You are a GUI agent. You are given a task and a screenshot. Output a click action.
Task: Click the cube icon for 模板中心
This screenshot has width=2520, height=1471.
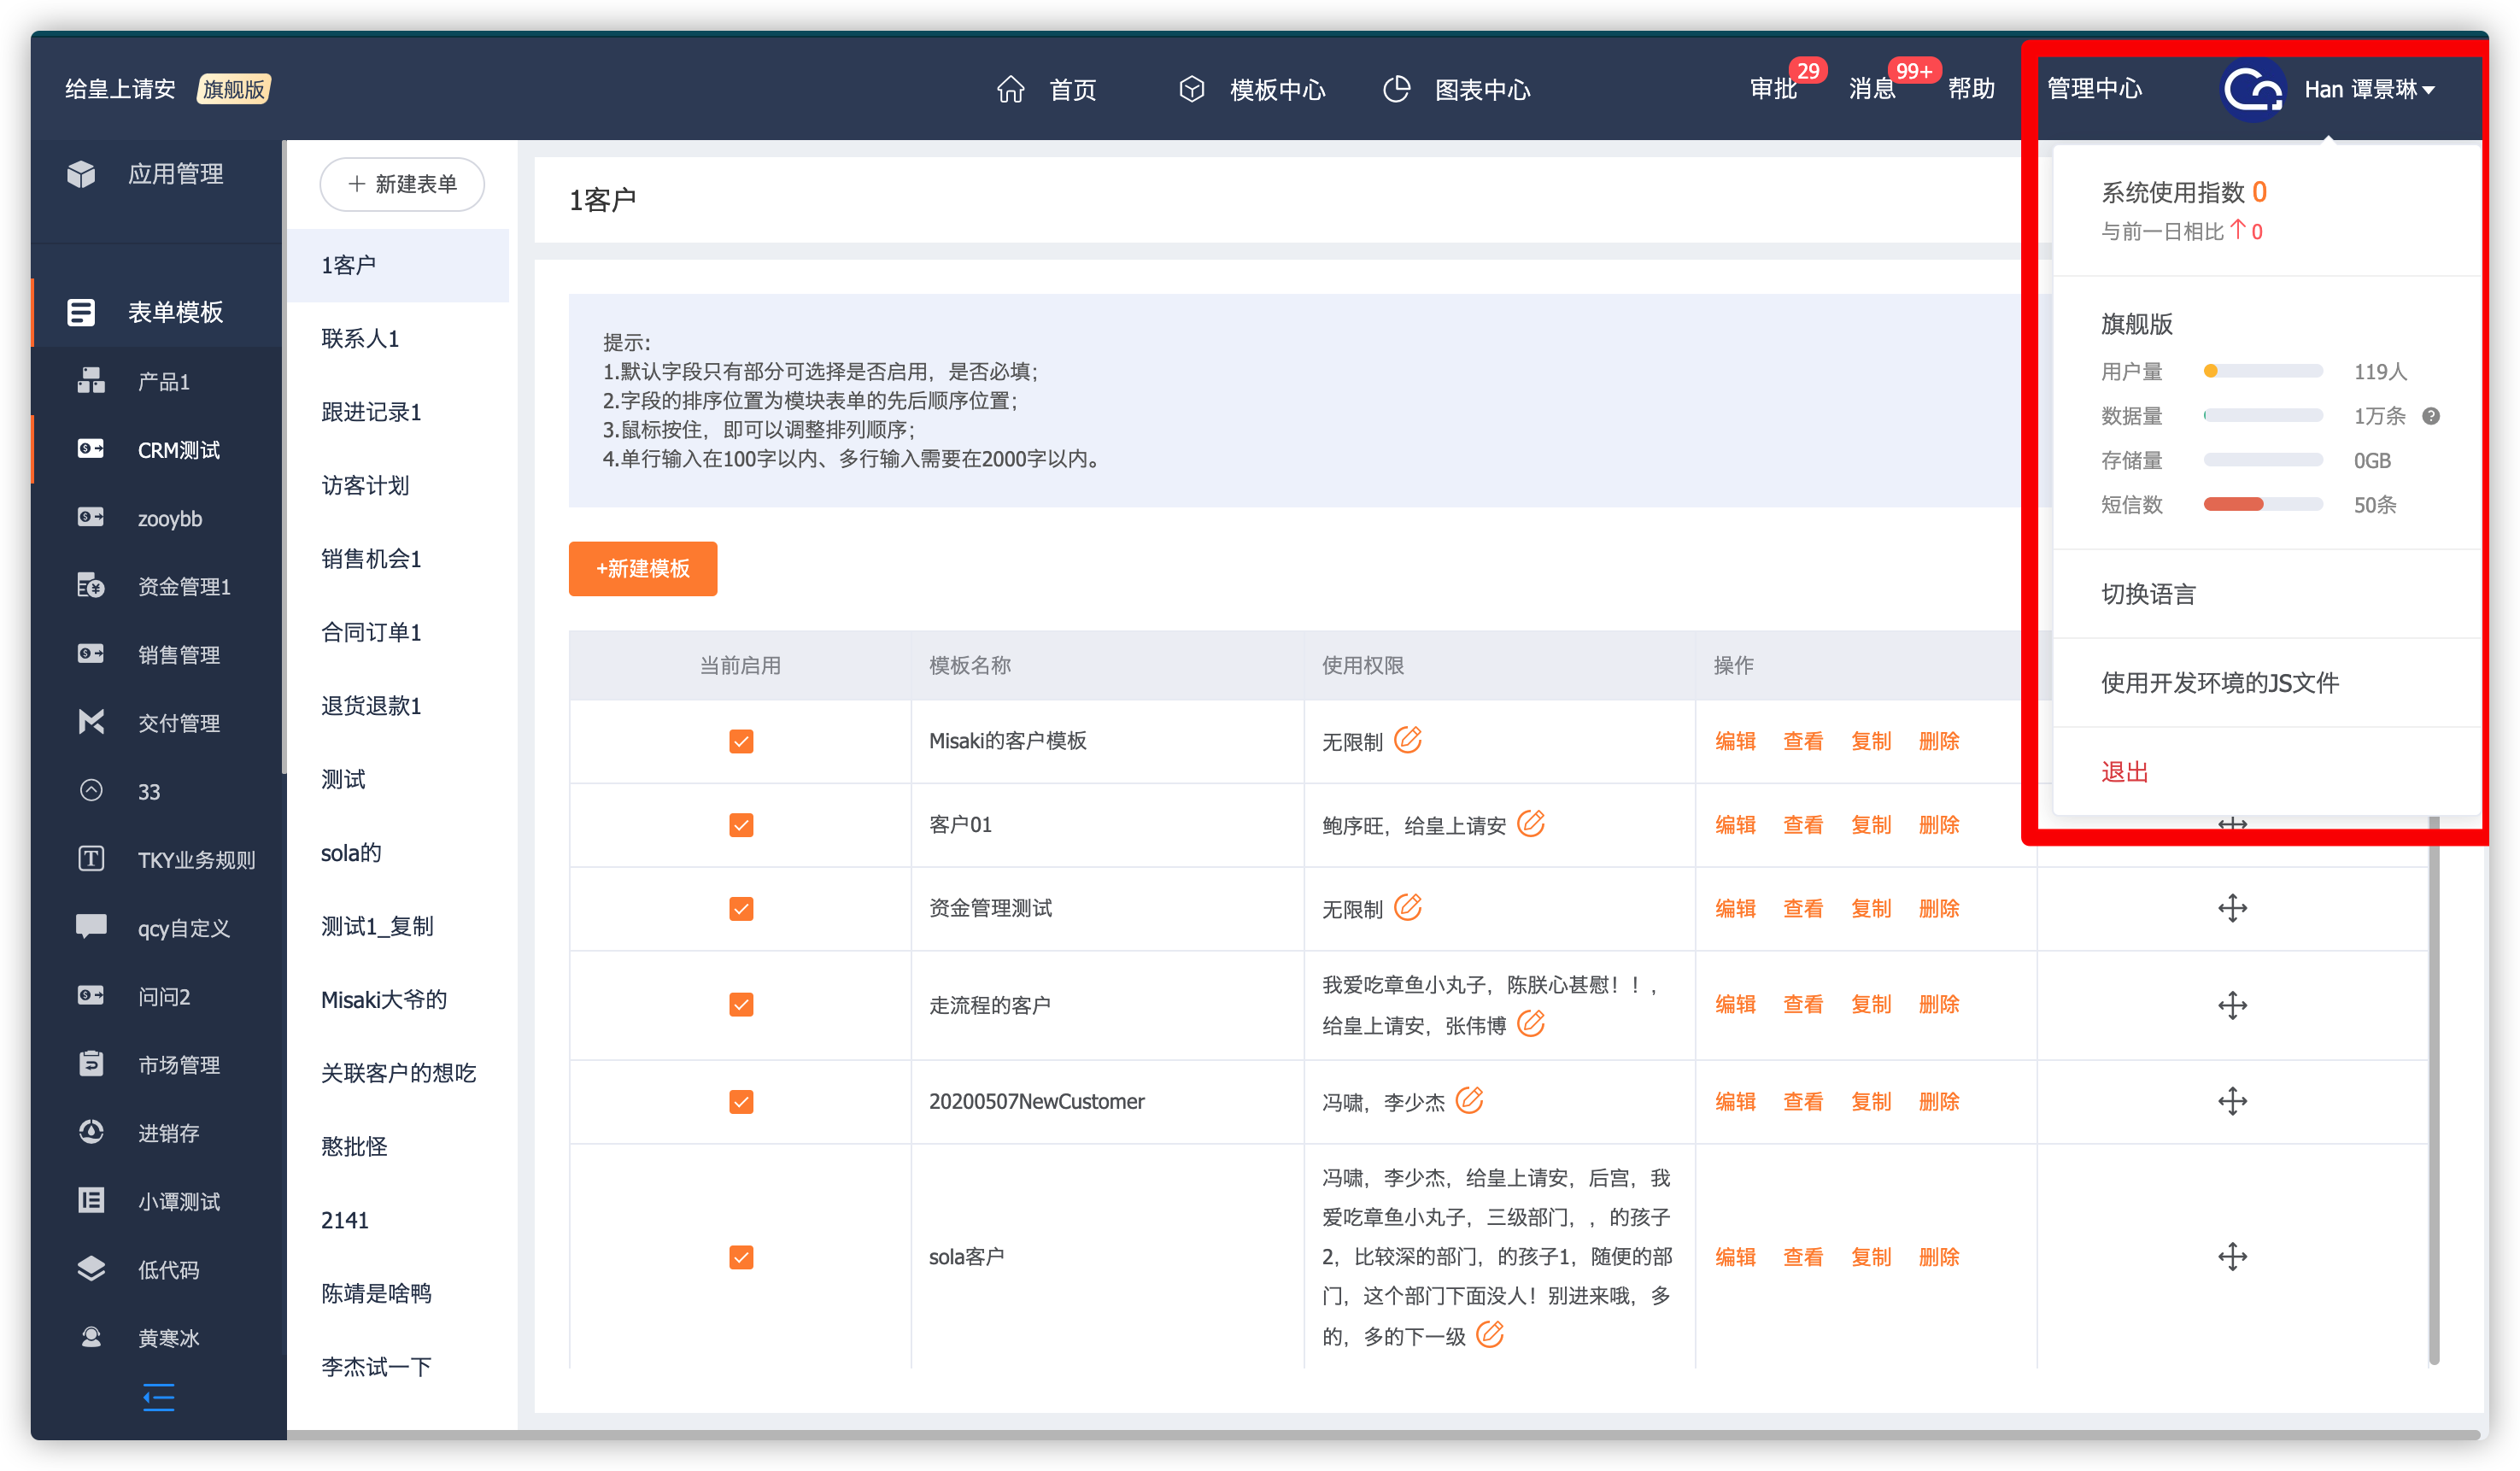pyautogui.click(x=1191, y=90)
